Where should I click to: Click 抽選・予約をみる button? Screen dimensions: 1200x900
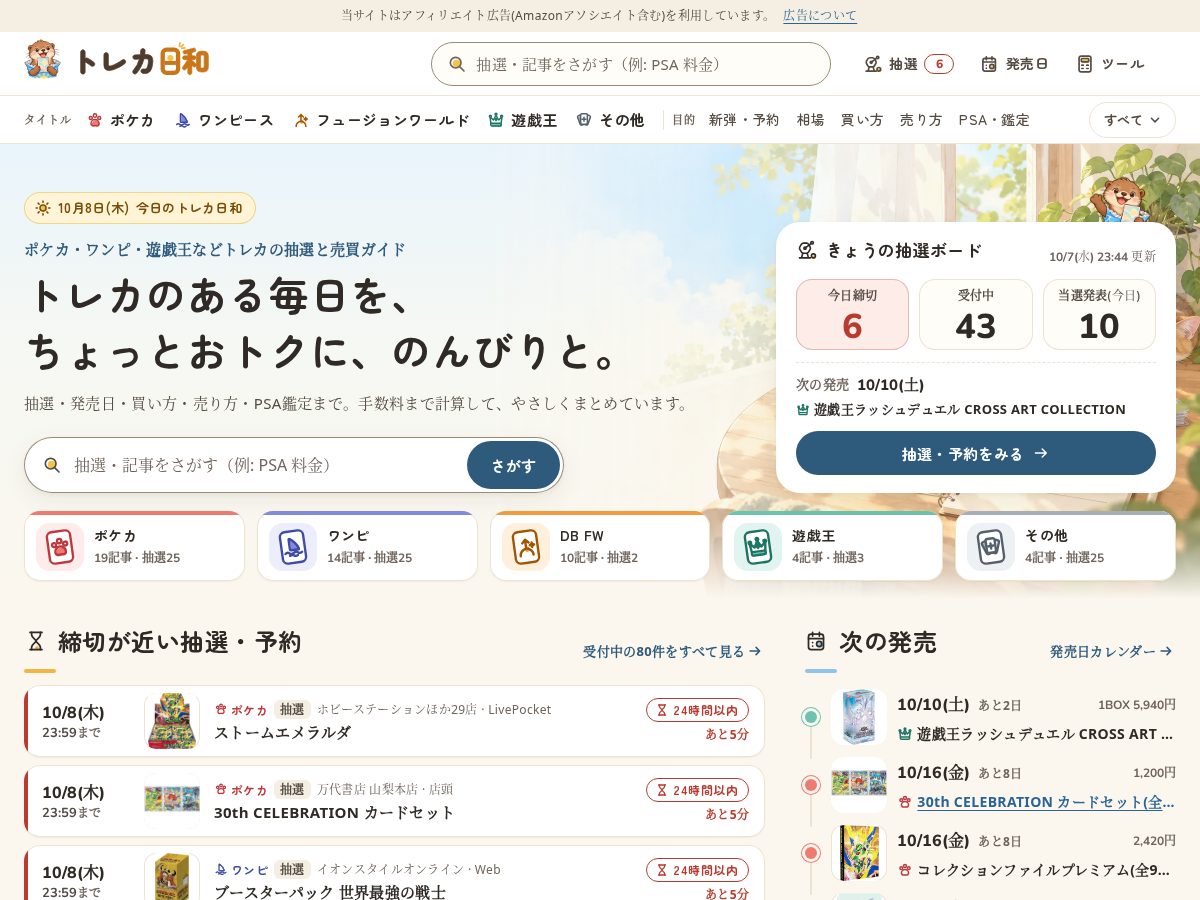976,453
